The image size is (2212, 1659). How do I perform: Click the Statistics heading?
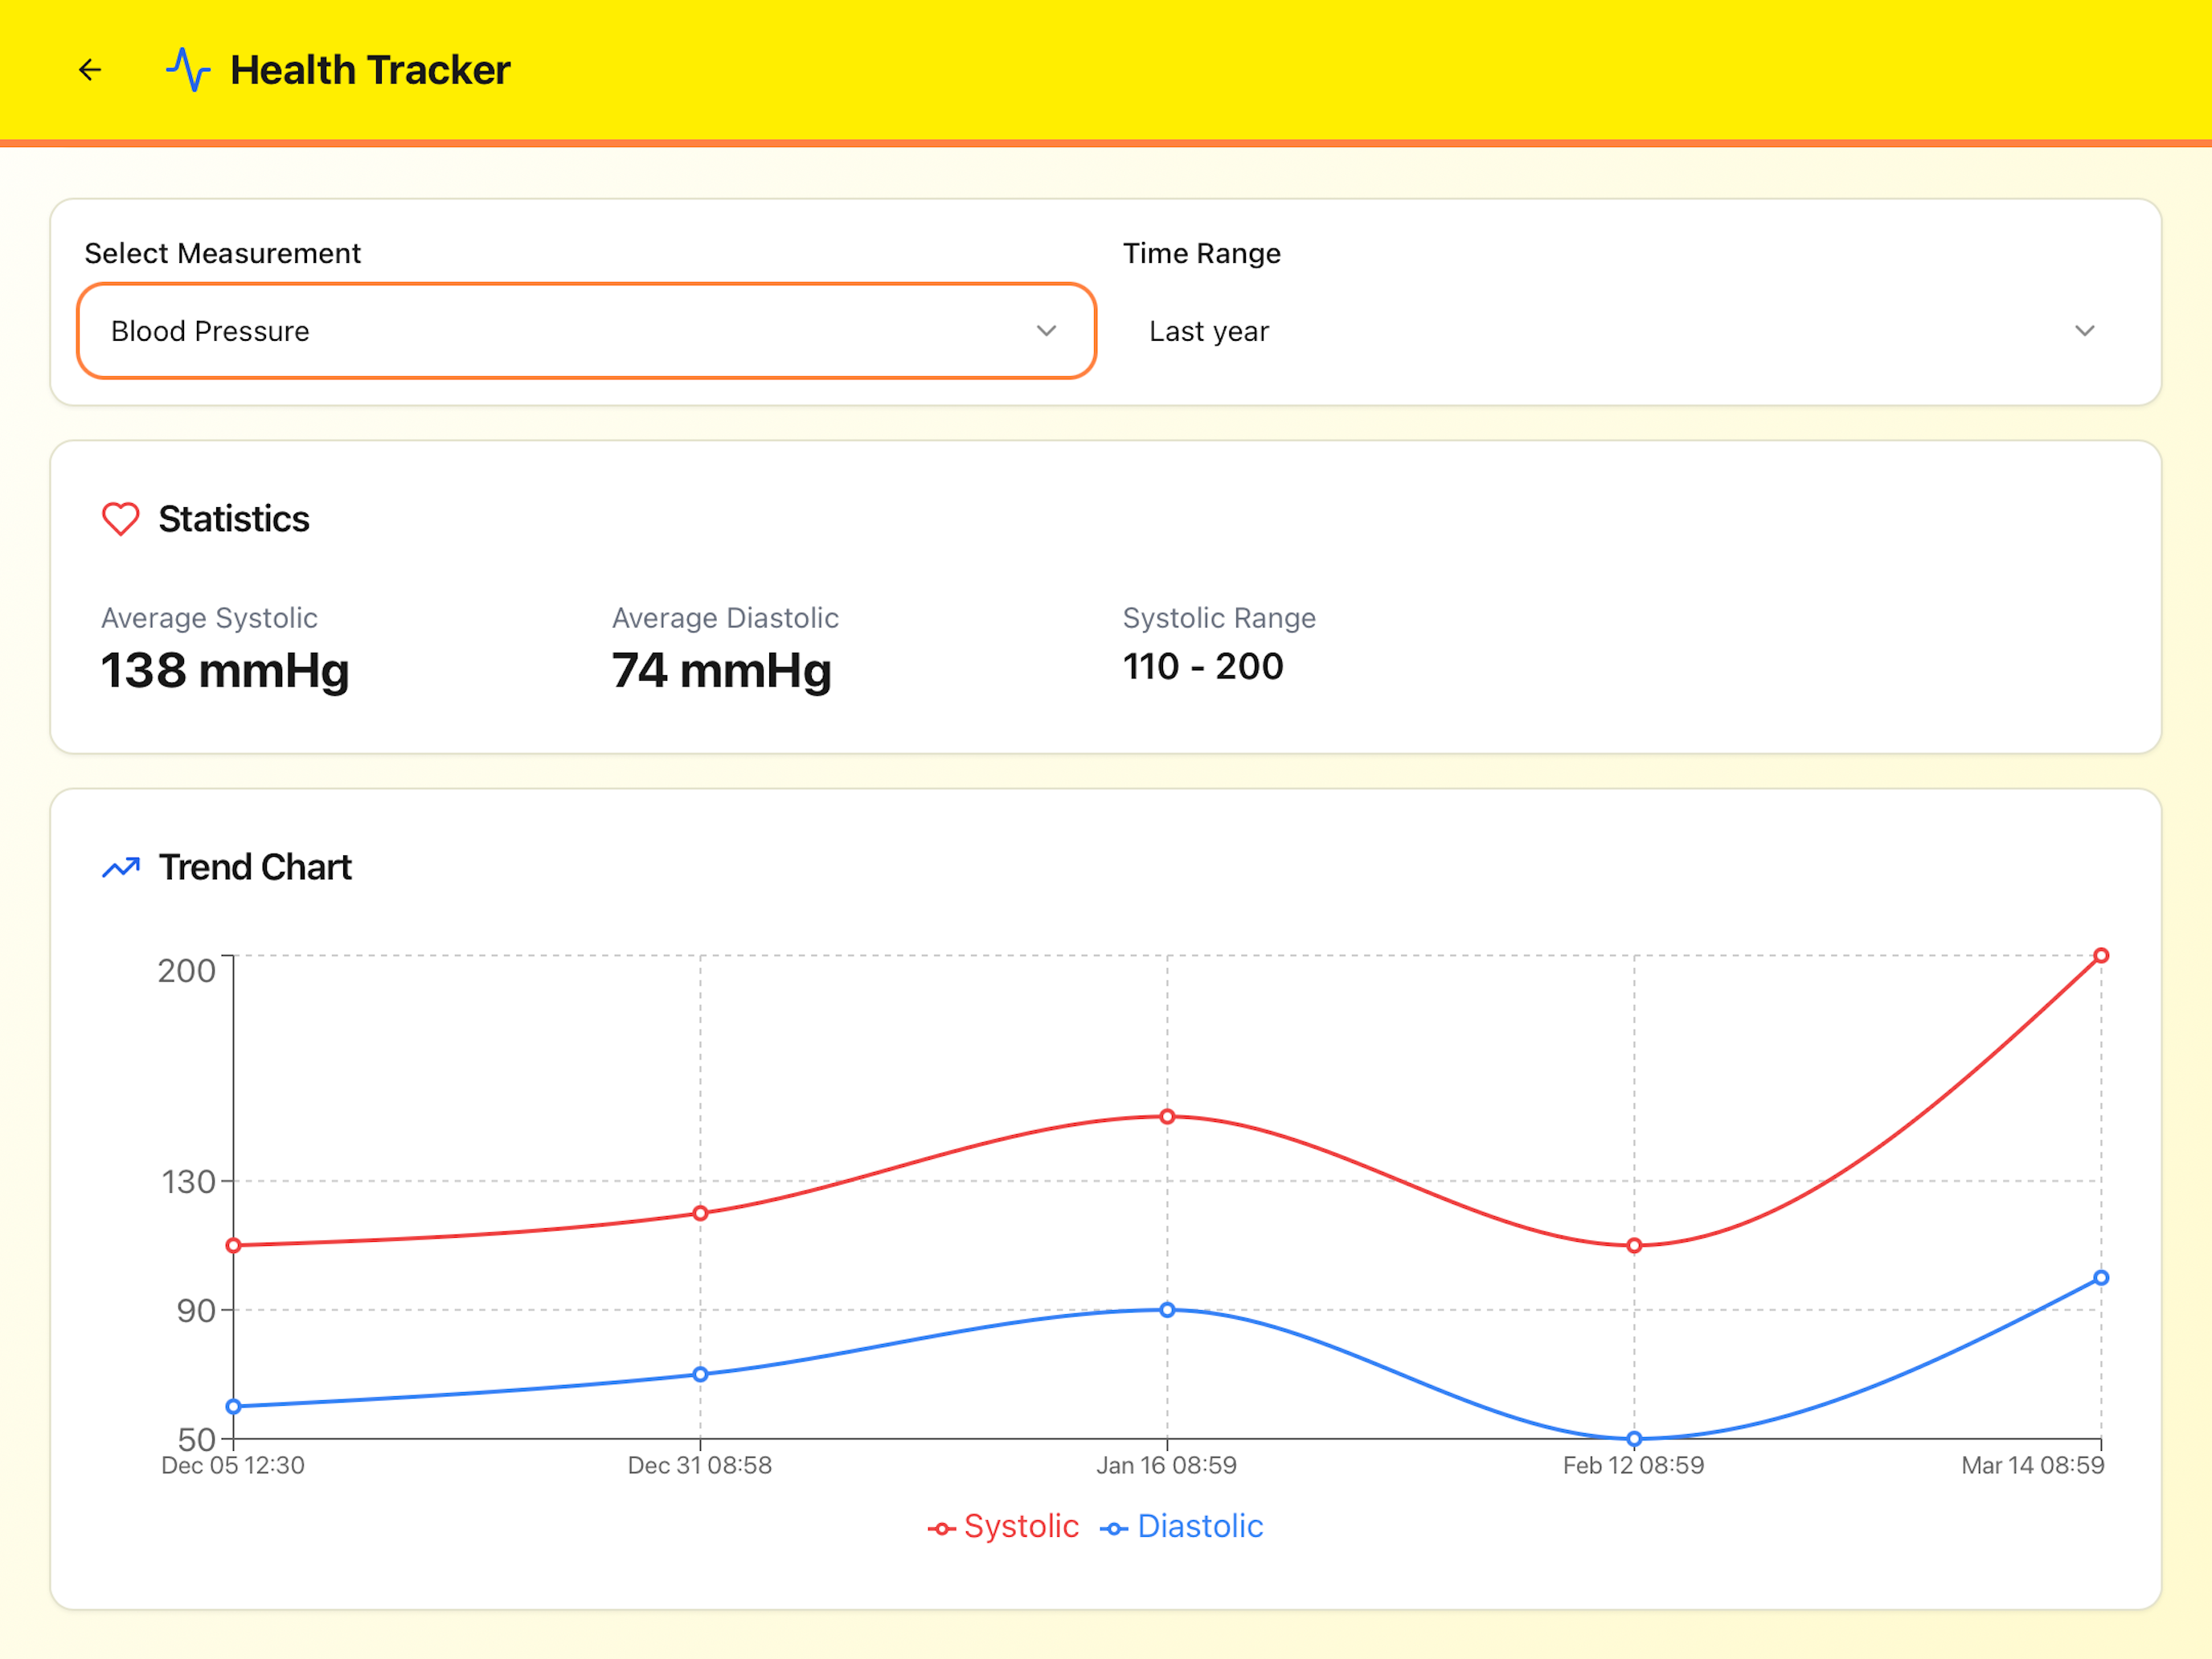pos(234,519)
